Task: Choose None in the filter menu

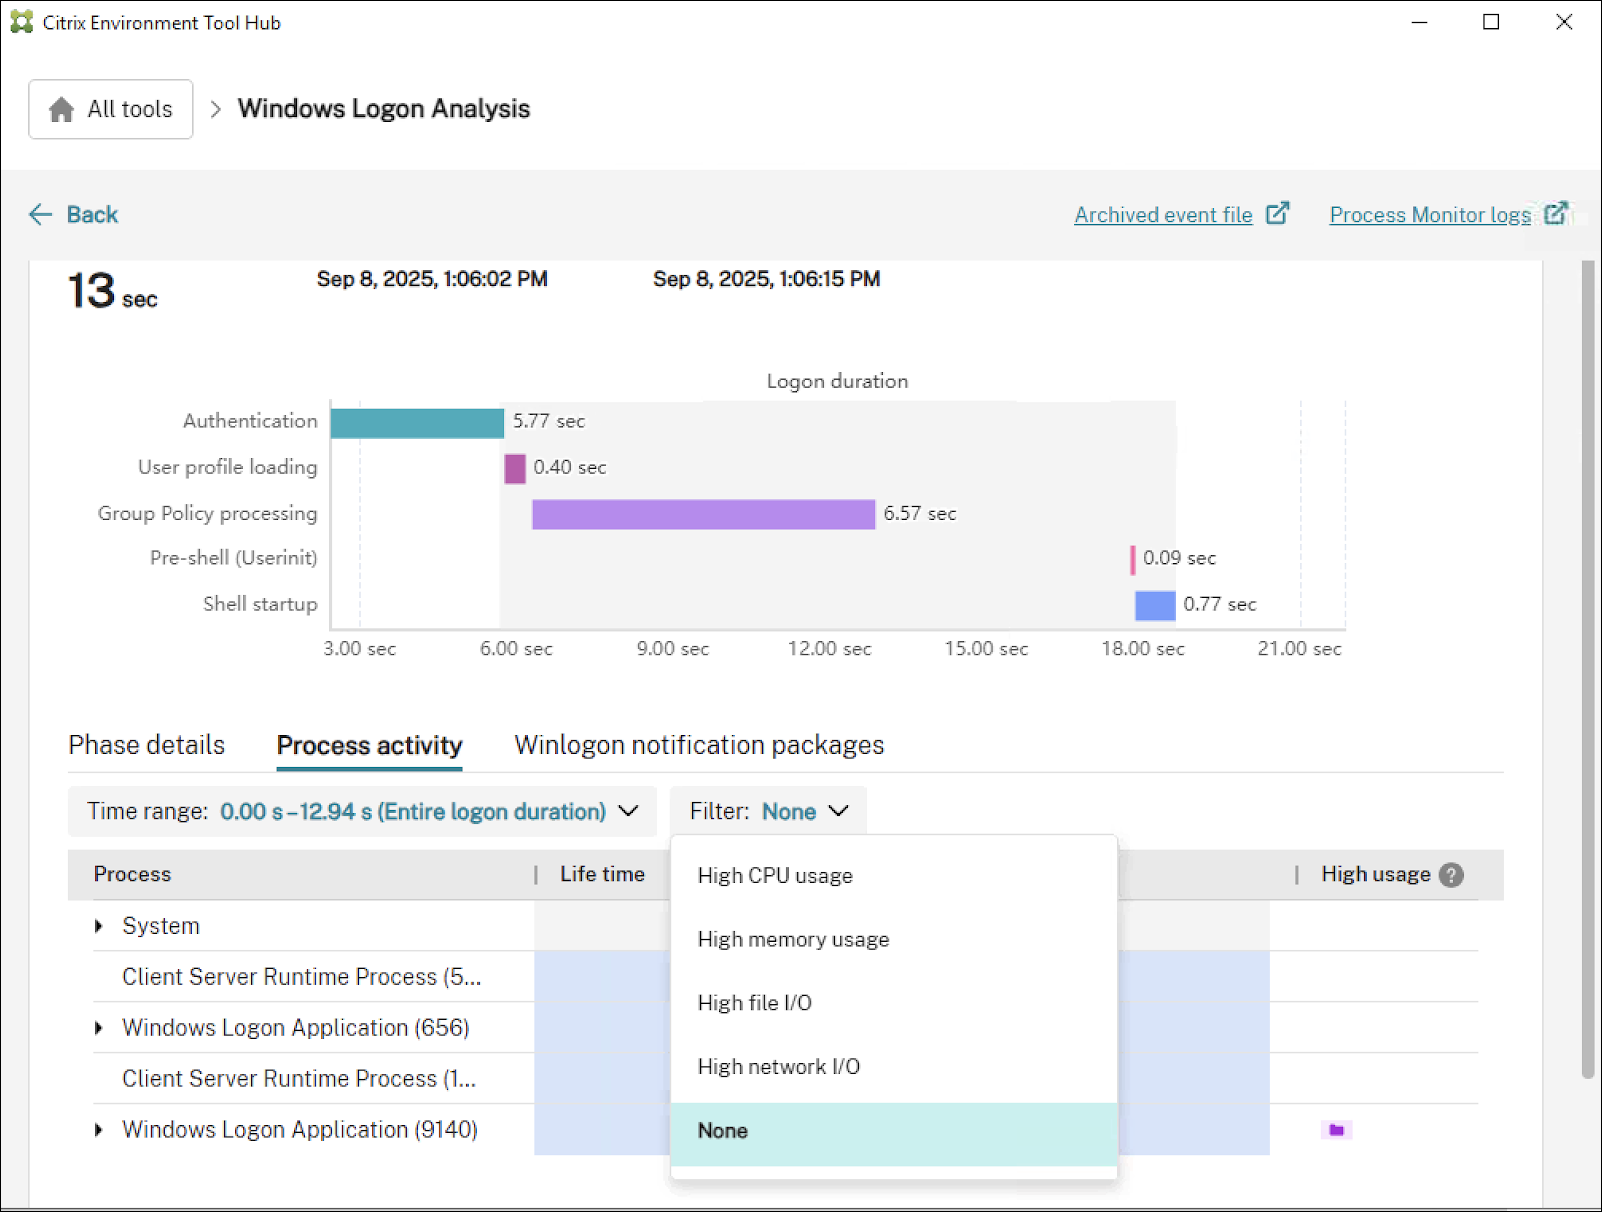Action: pyautogui.click(x=722, y=1131)
